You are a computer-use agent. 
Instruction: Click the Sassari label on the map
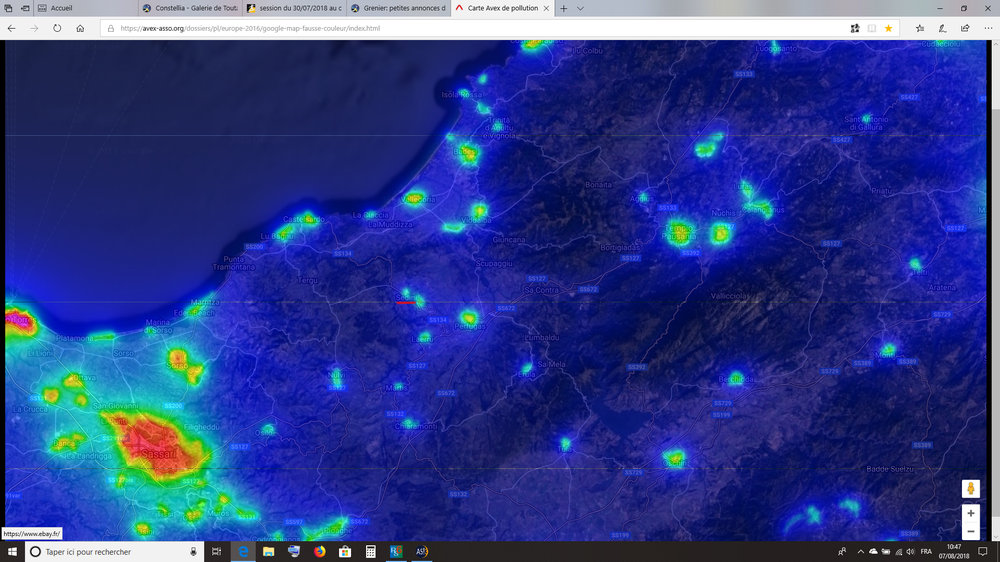click(158, 454)
